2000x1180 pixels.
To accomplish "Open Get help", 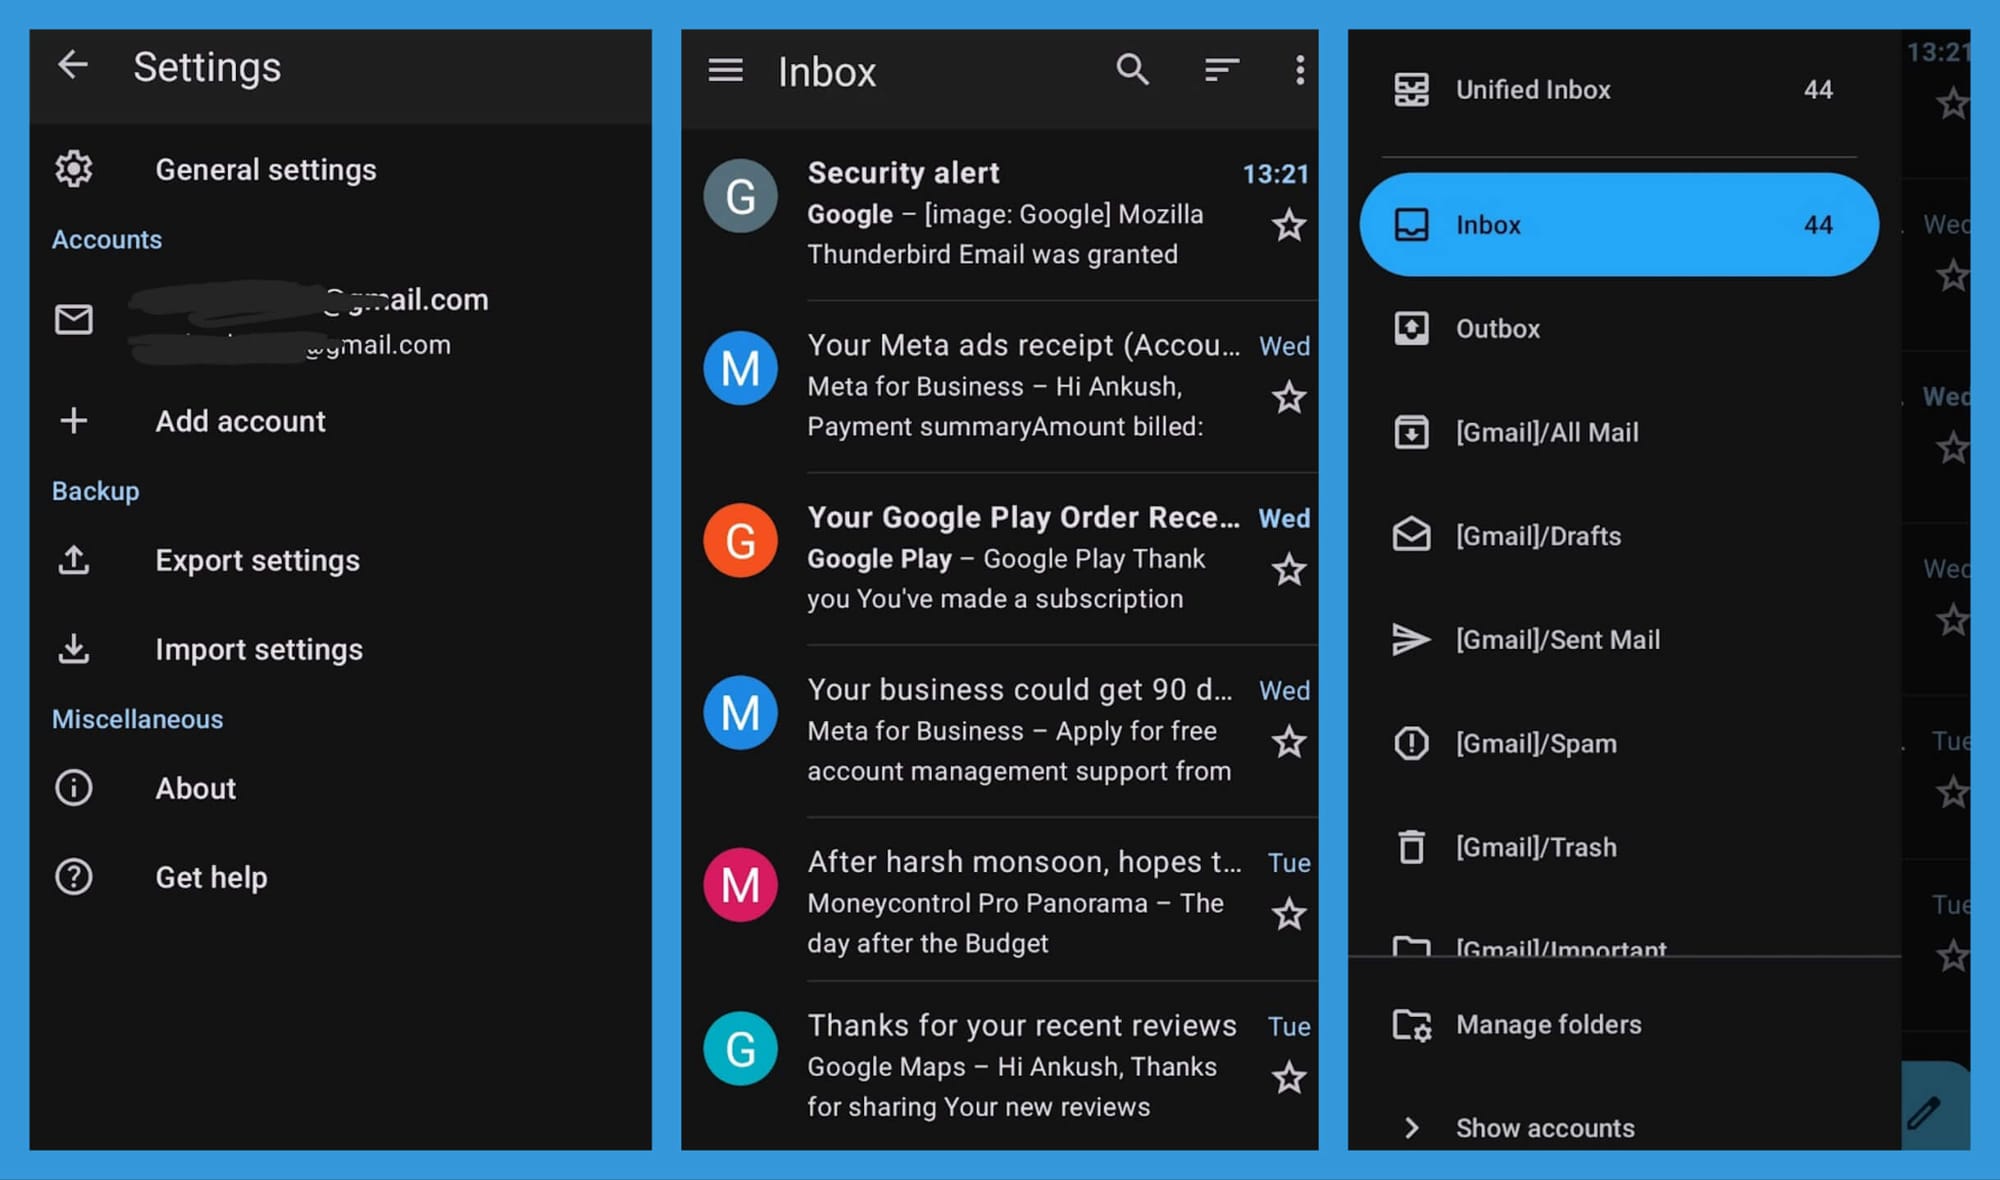I will 211,877.
